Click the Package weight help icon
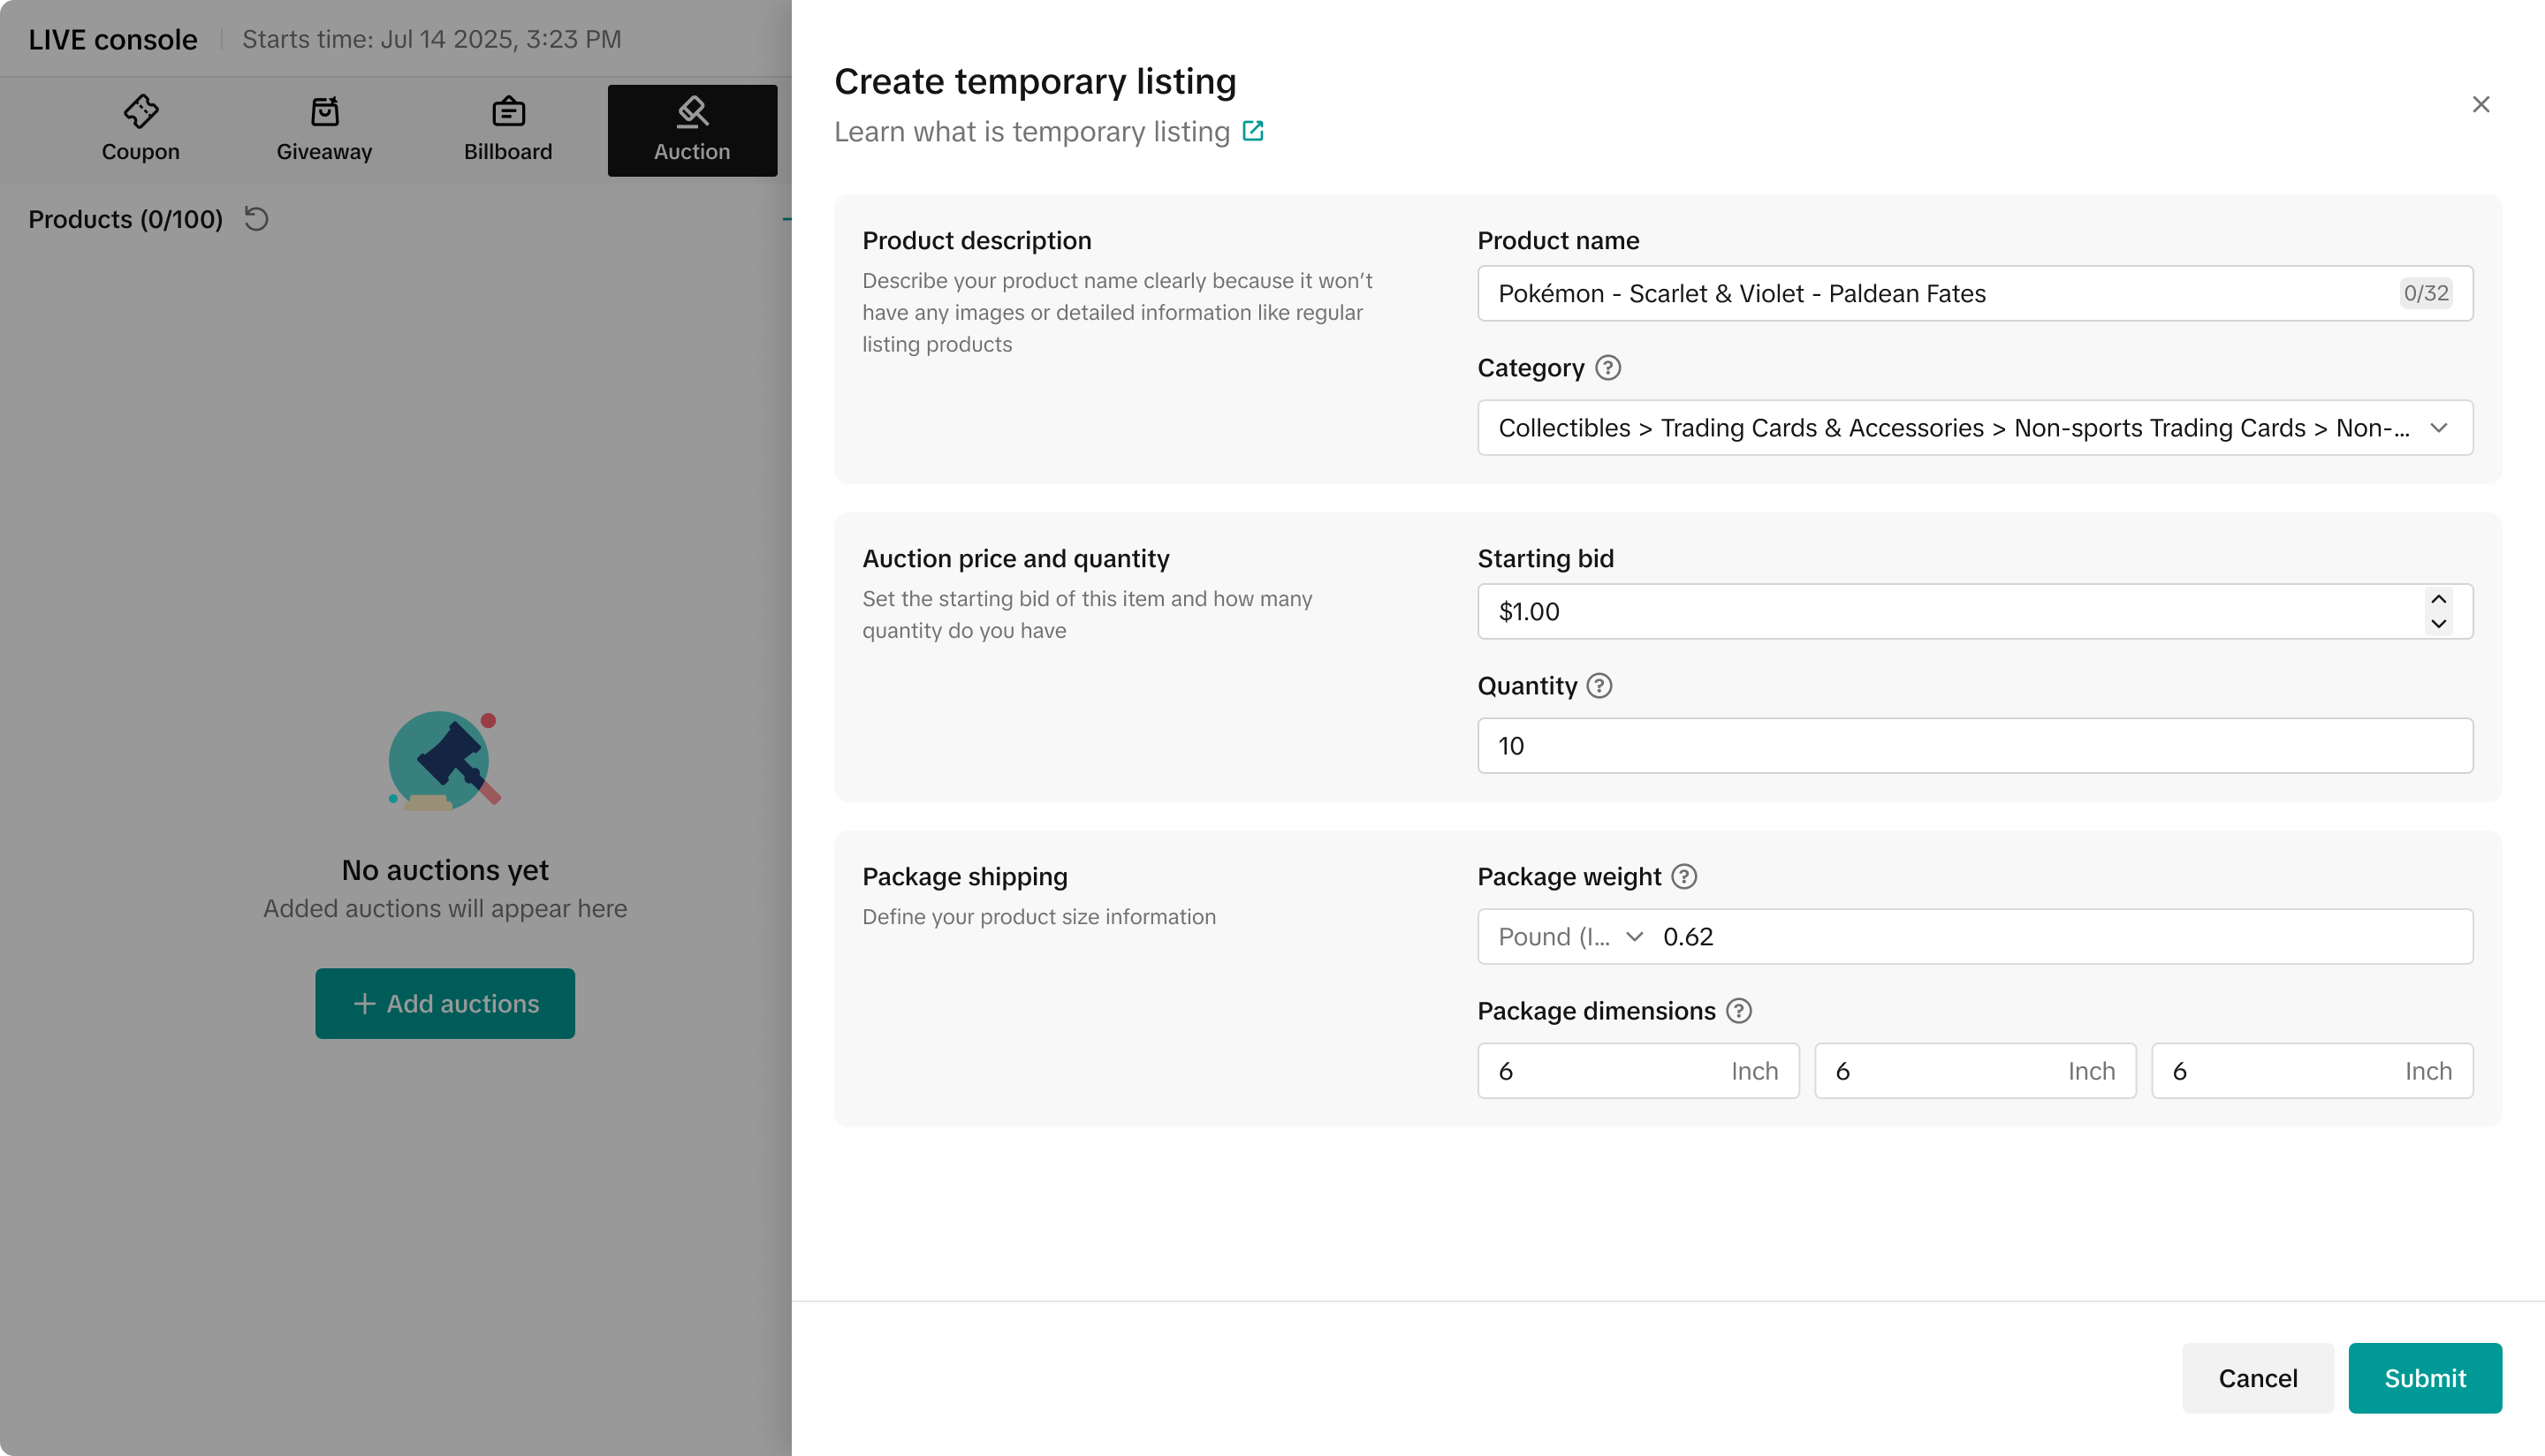Screen dimensions: 2545x1456 (x=1684, y=877)
